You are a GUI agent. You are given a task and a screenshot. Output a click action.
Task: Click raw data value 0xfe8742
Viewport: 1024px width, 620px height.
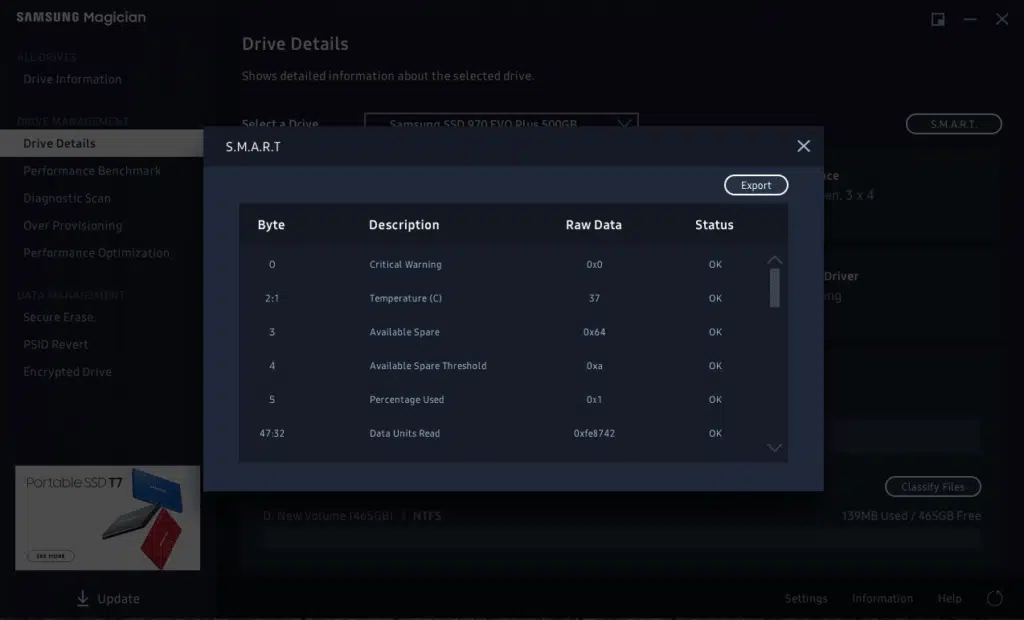(x=594, y=433)
